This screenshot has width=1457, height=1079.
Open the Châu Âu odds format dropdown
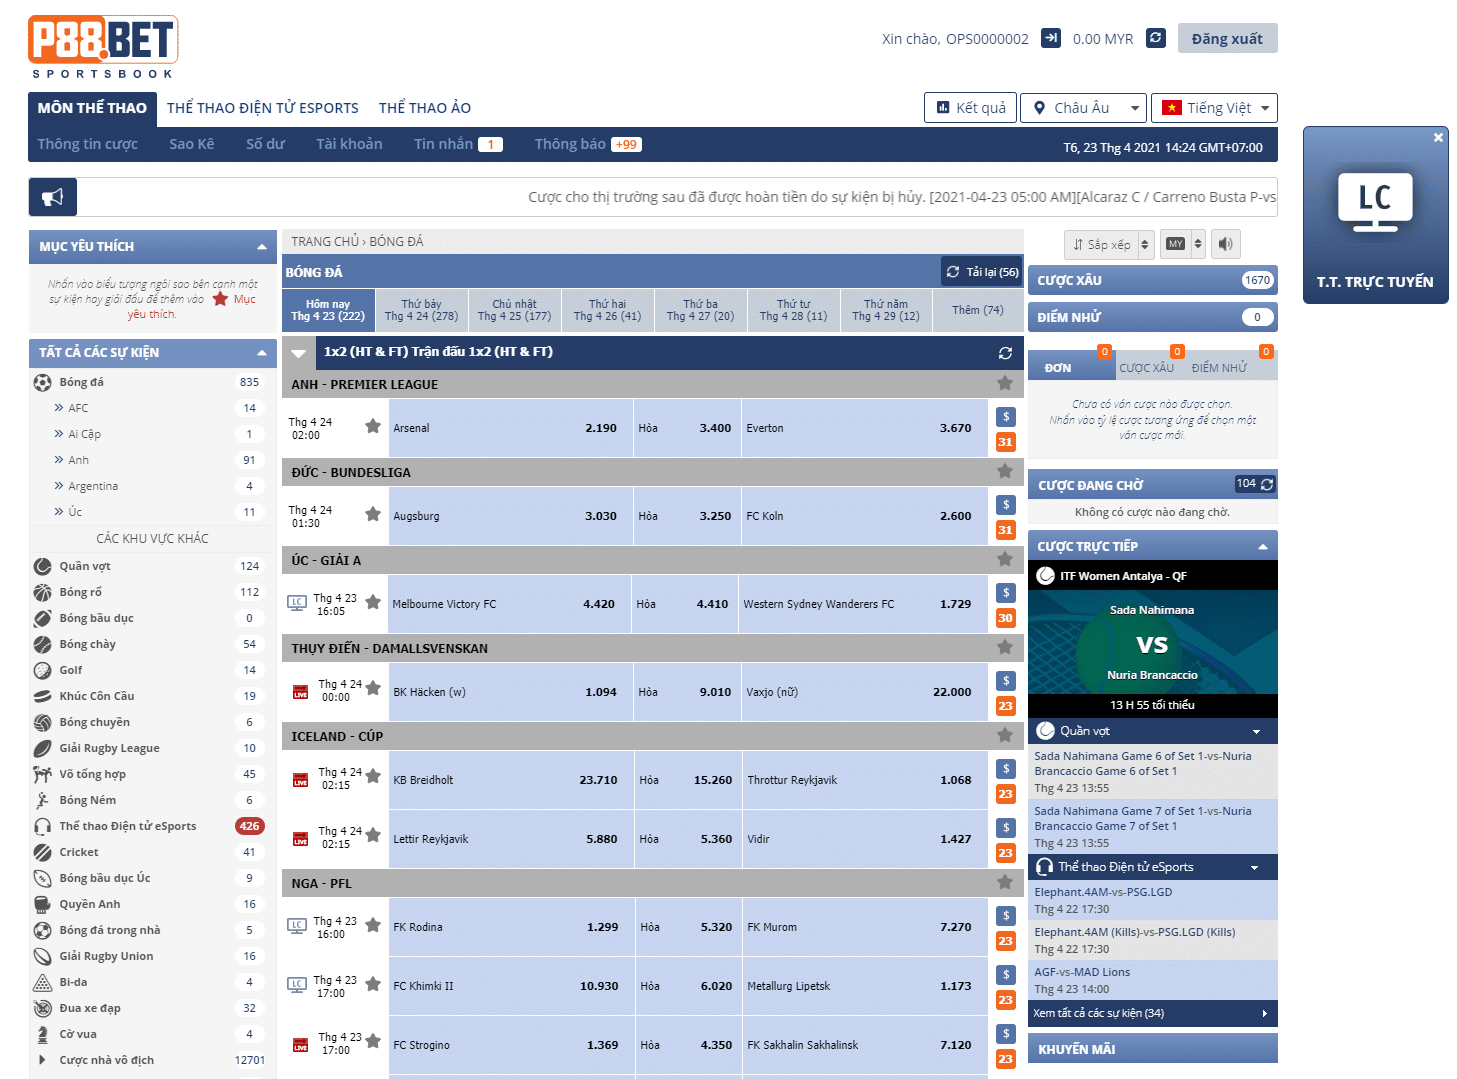point(1083,108)
